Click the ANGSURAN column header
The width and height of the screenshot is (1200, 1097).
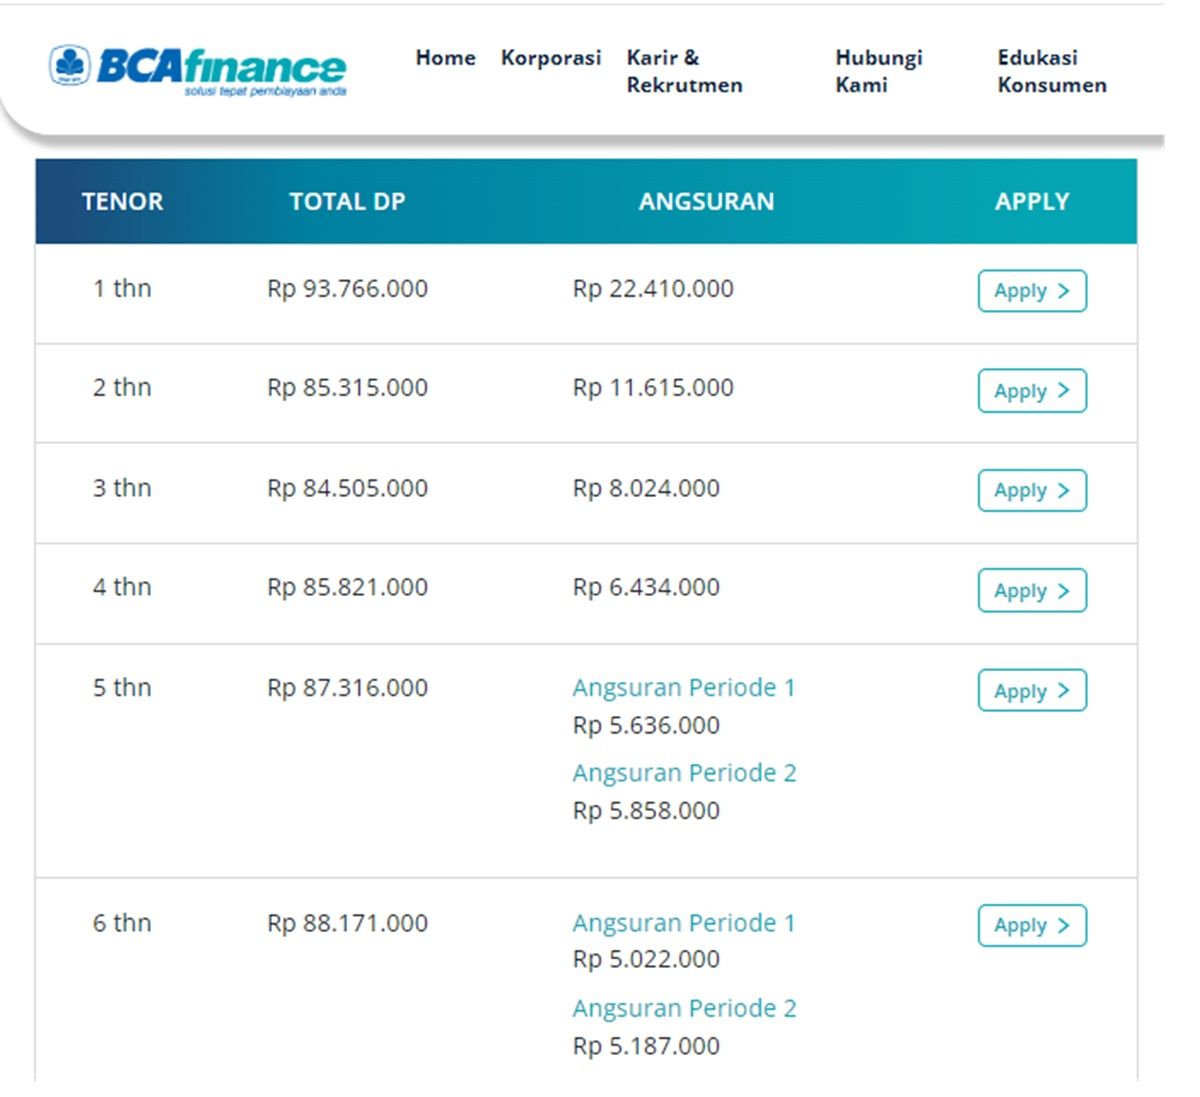[706, 202]
